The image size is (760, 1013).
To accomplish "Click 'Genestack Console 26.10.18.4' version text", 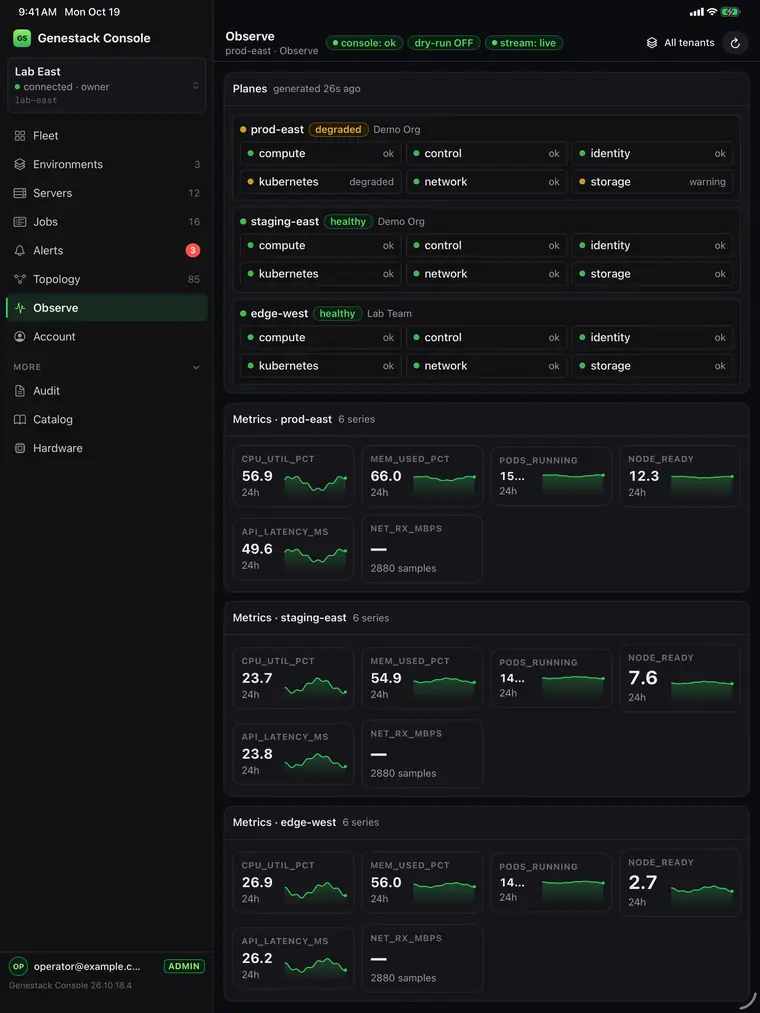I will click(70, 986).
